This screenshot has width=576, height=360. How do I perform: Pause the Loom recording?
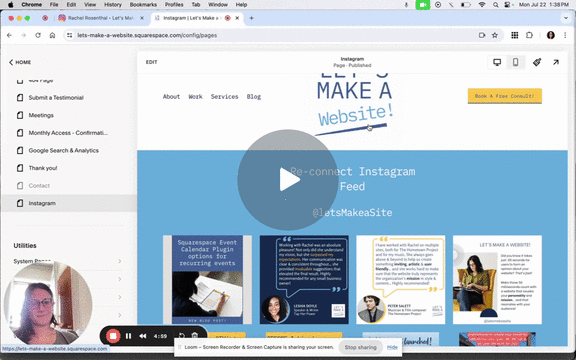click(x=128, y=336)
